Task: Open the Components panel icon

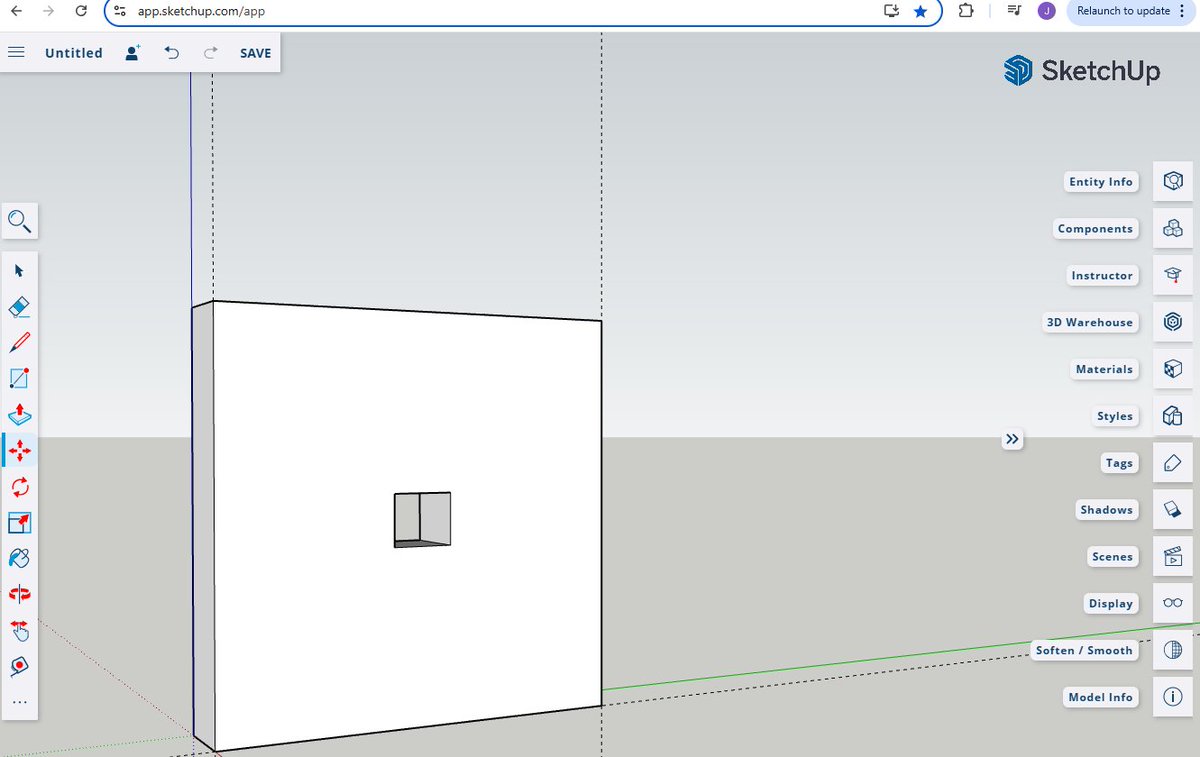Action: (x=1173, y=229)
